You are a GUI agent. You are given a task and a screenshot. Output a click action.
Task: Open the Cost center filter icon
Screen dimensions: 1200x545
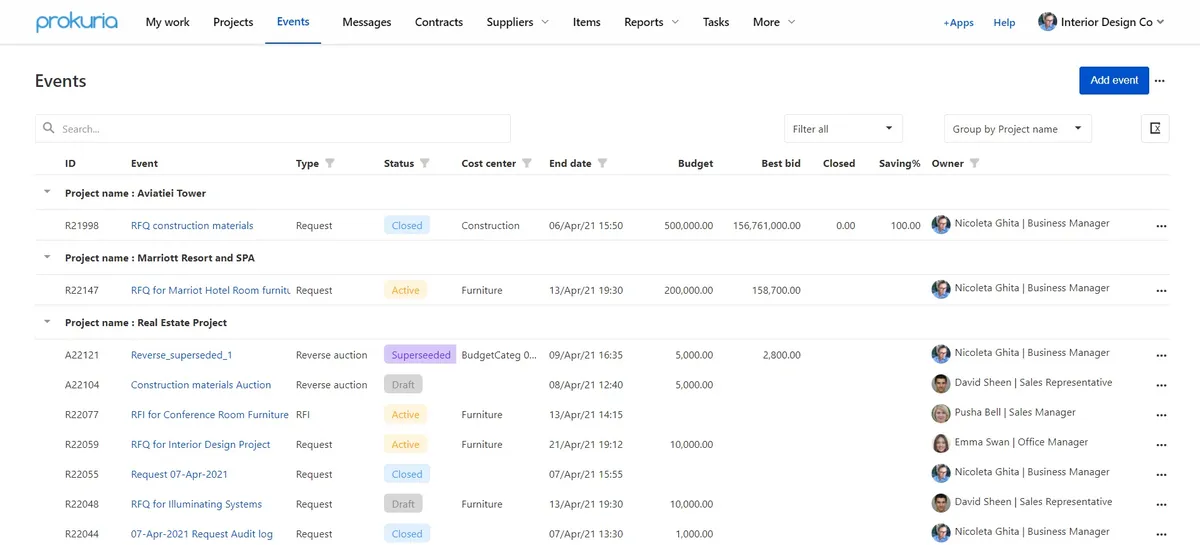(x=527, y=164)
